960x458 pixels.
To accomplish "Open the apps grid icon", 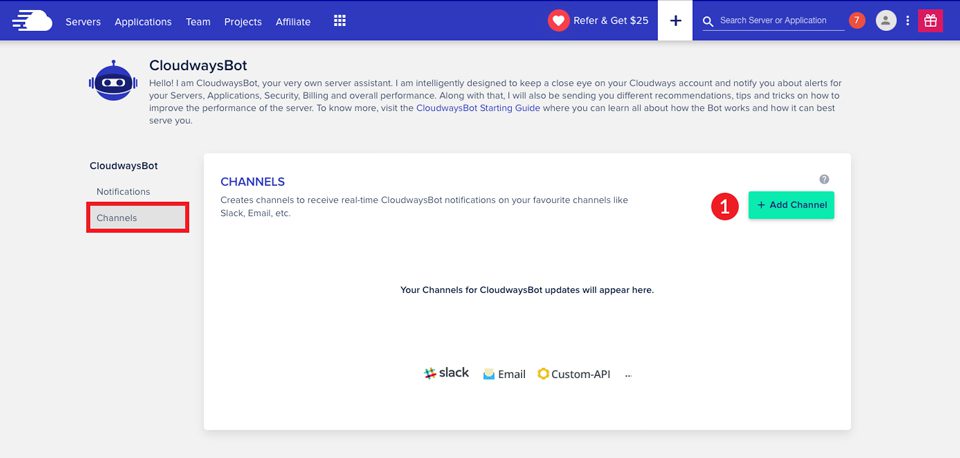I will [340, 21].
